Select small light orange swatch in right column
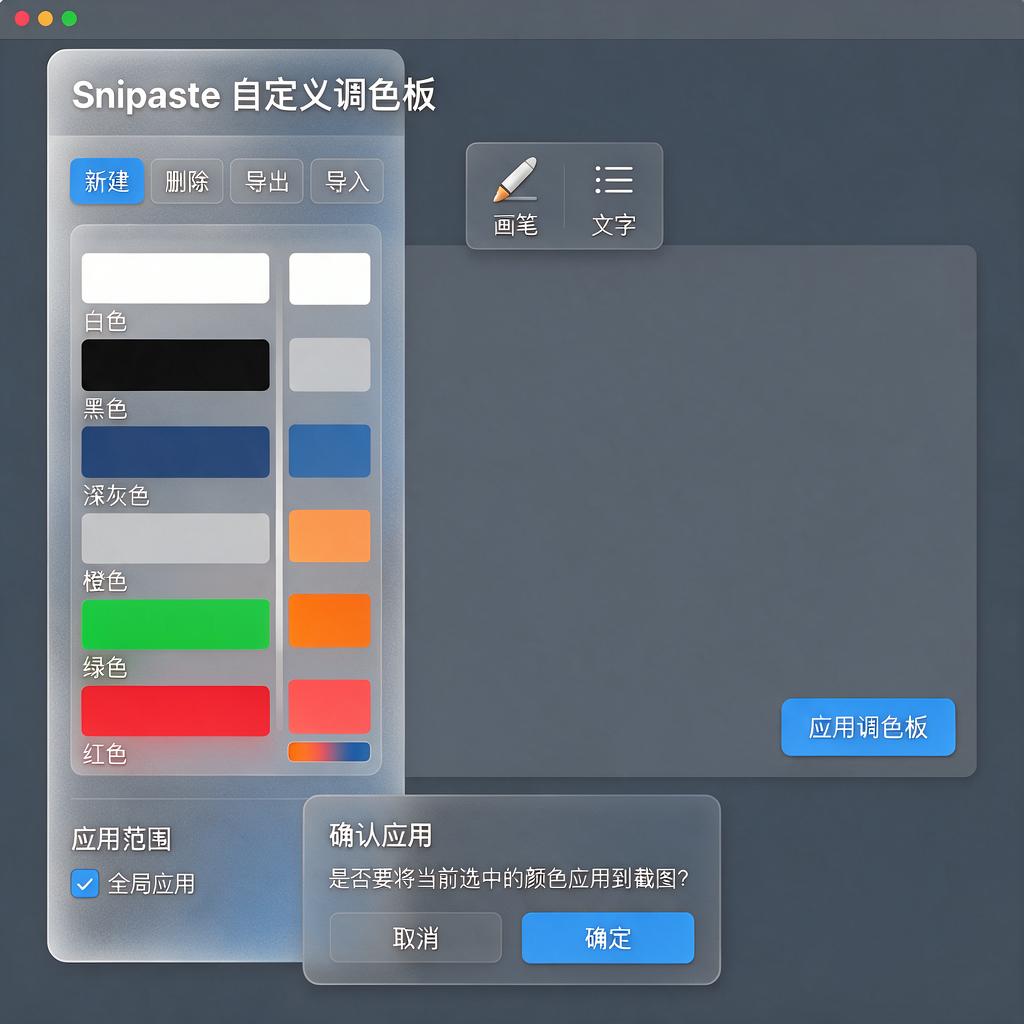Screen dimensions: 1024x1024 (330, 536)
